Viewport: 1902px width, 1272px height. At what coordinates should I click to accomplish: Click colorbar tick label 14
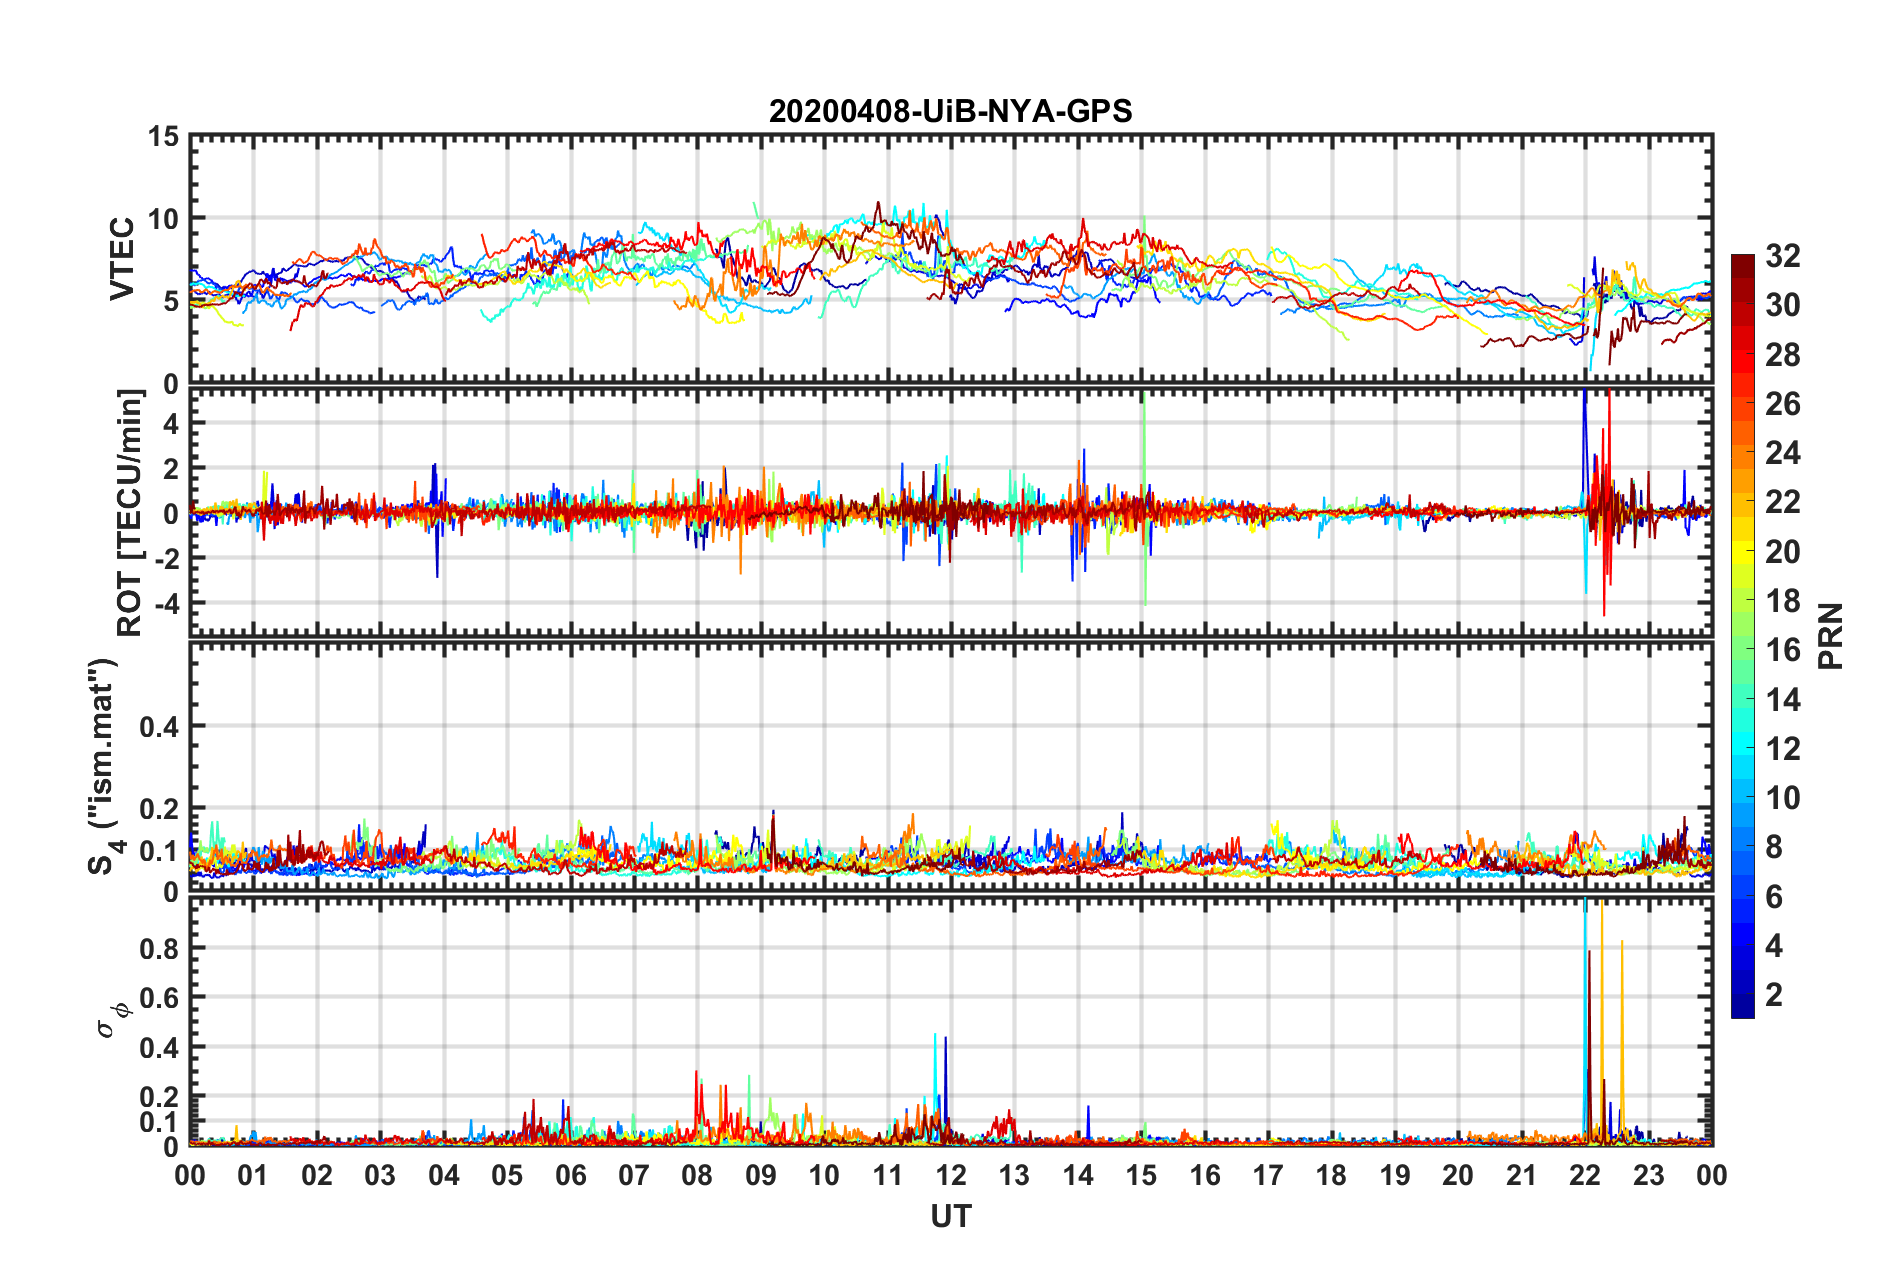point(1782,700)
